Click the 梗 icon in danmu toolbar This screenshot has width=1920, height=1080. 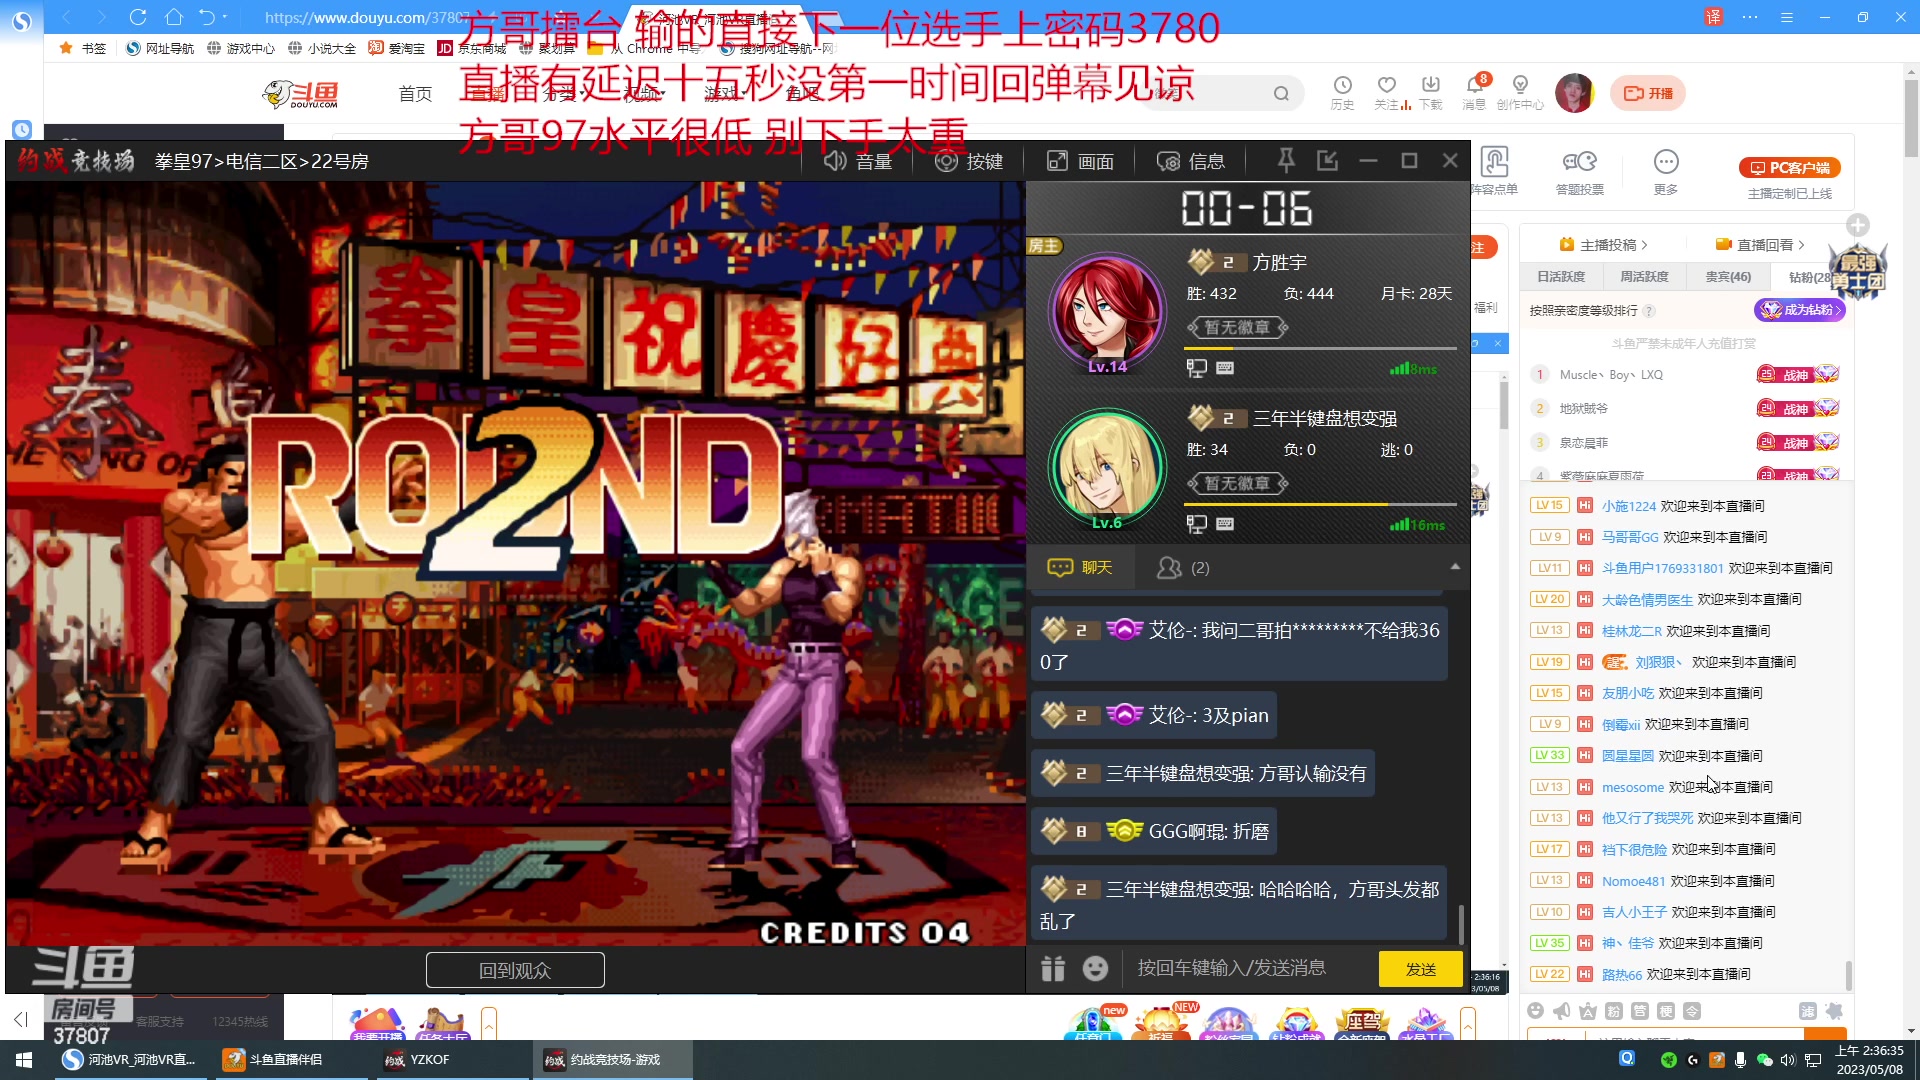click(1666, 1011)
